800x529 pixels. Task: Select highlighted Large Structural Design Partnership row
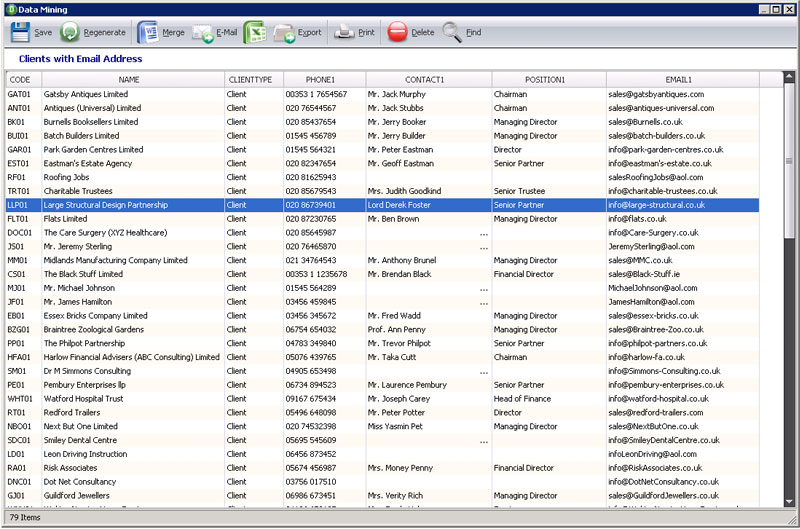[383, 205]
